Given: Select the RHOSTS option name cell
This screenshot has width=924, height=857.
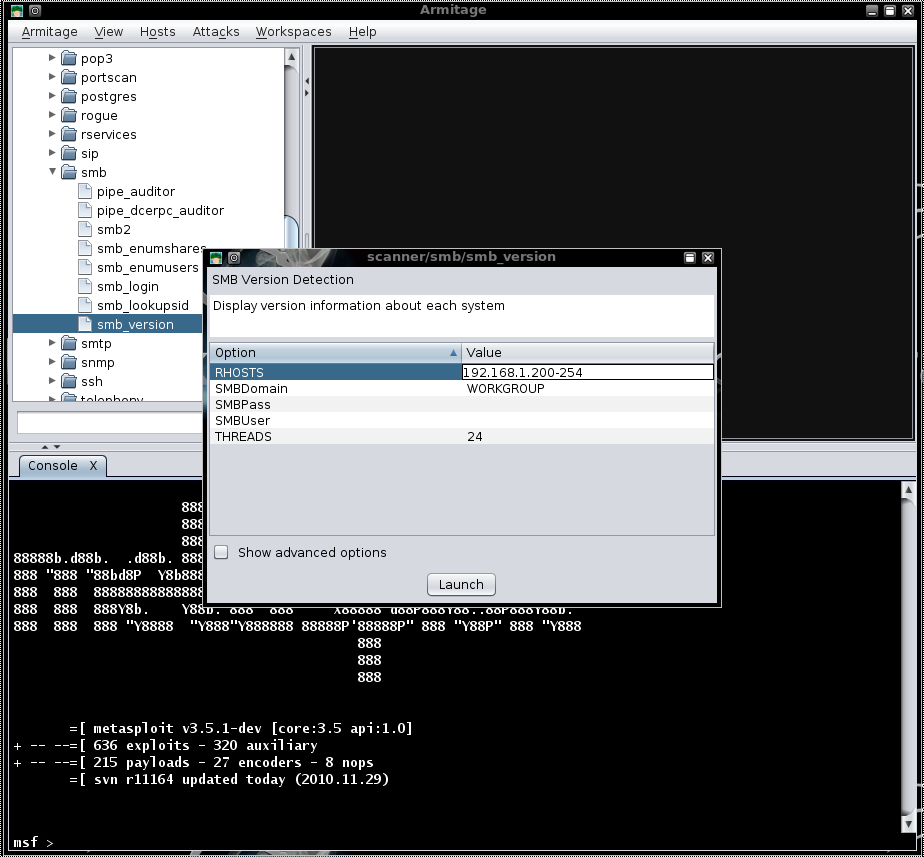Looking at the screenshot, I should [x=335, y=372].
